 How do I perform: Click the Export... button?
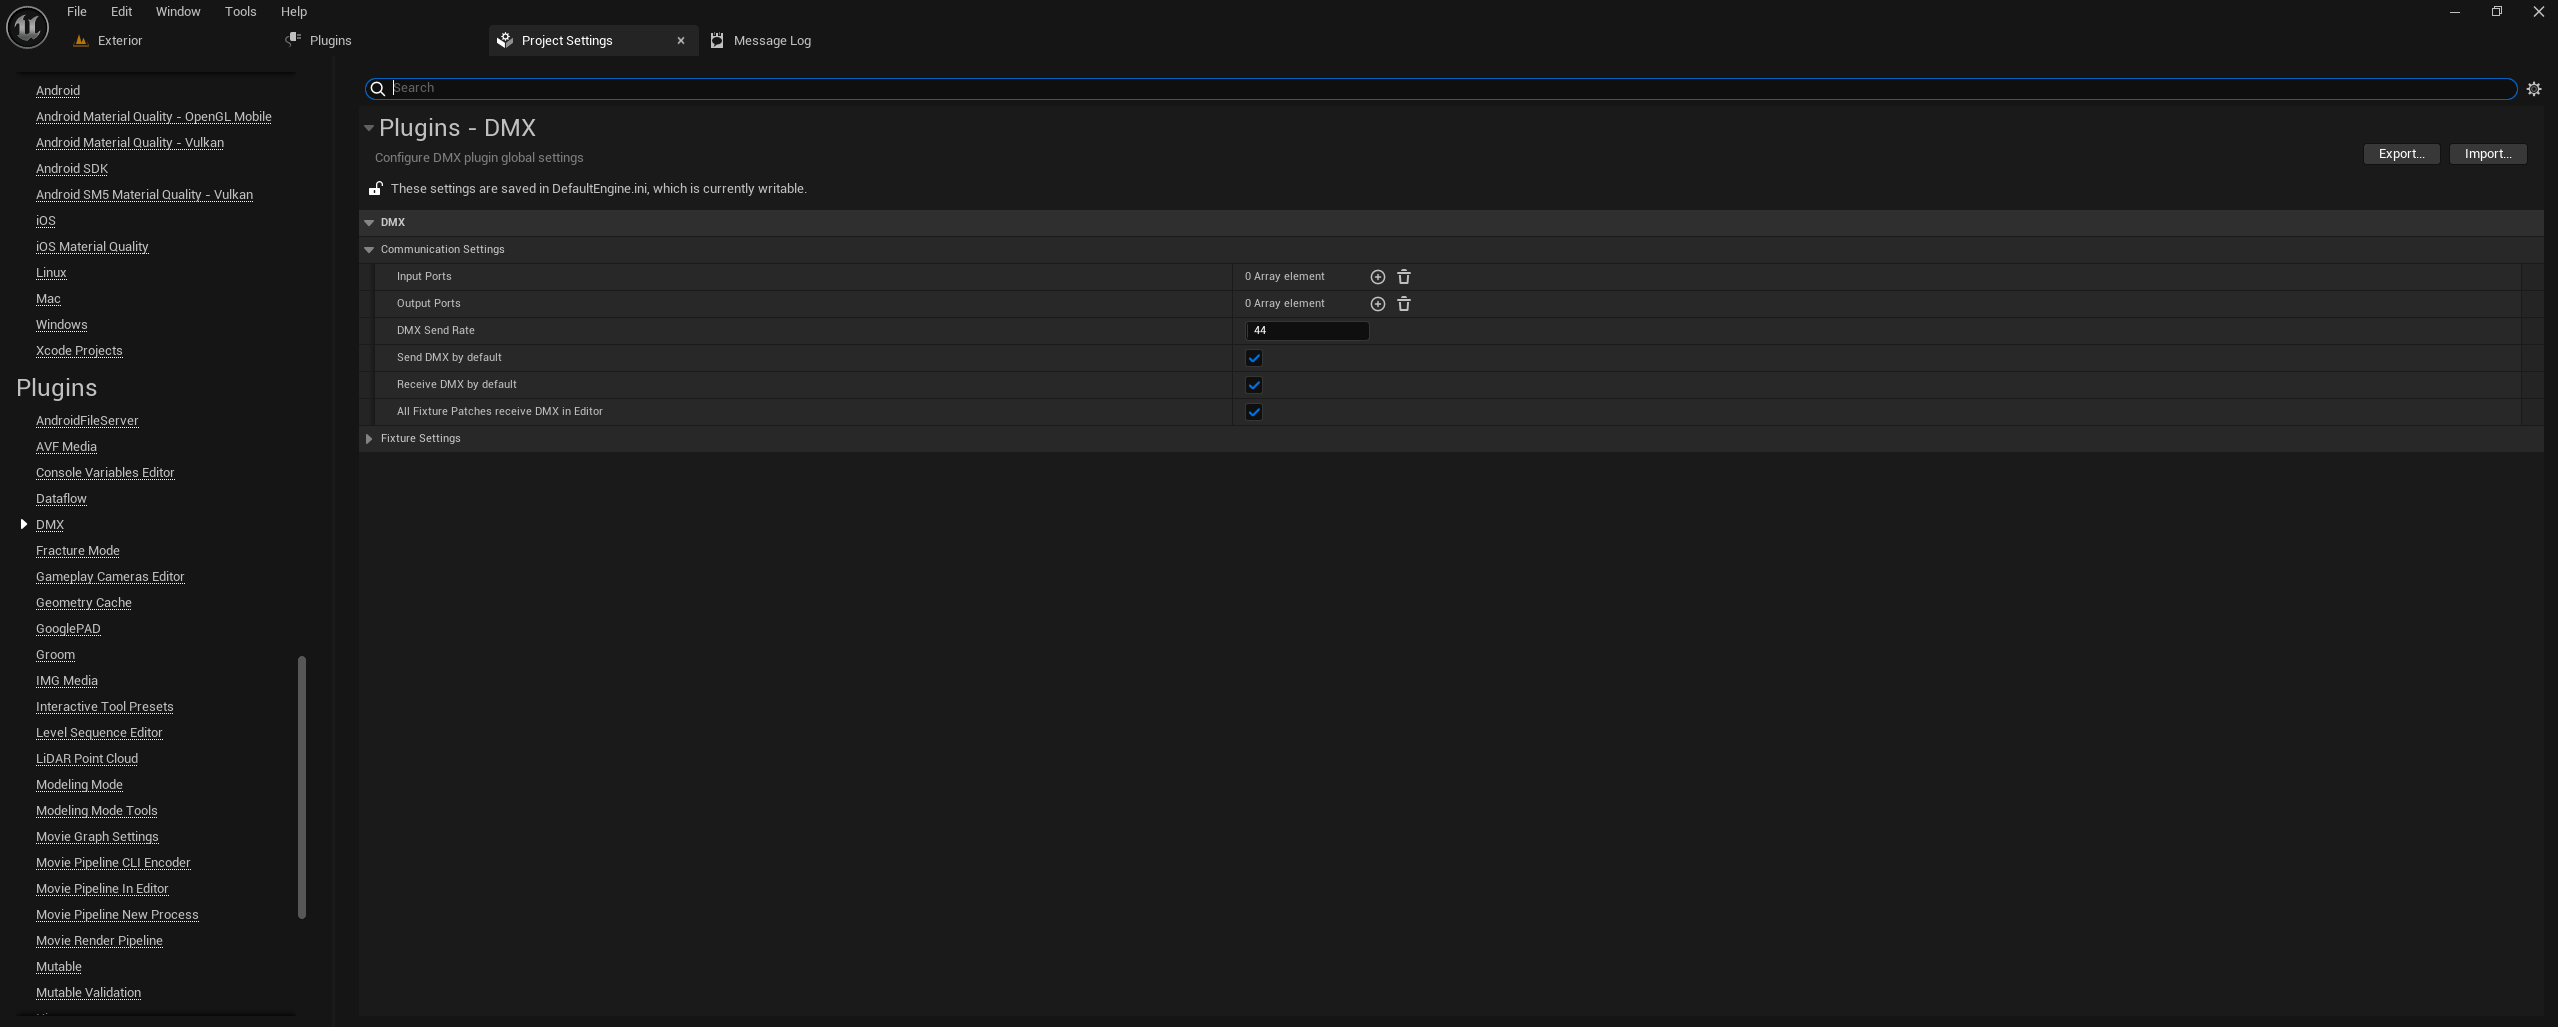2401,154
